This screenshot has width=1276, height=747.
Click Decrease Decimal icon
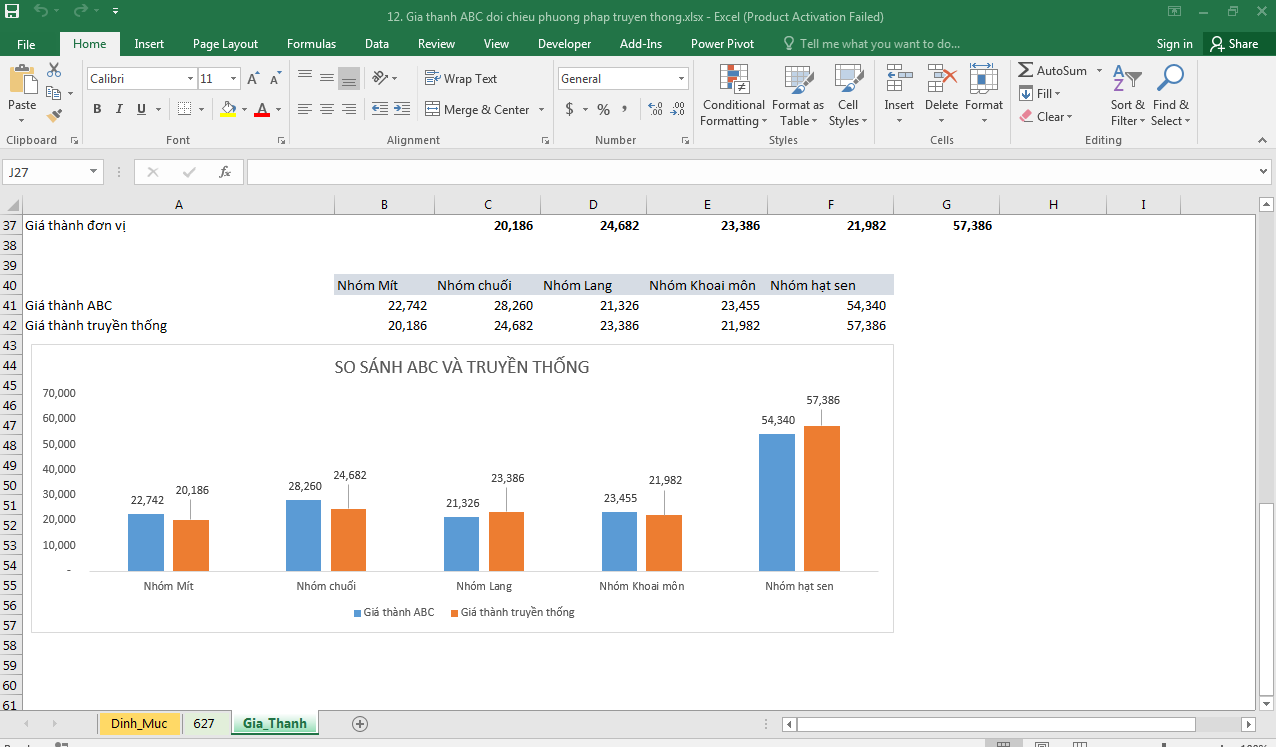[x=678, y=109]
